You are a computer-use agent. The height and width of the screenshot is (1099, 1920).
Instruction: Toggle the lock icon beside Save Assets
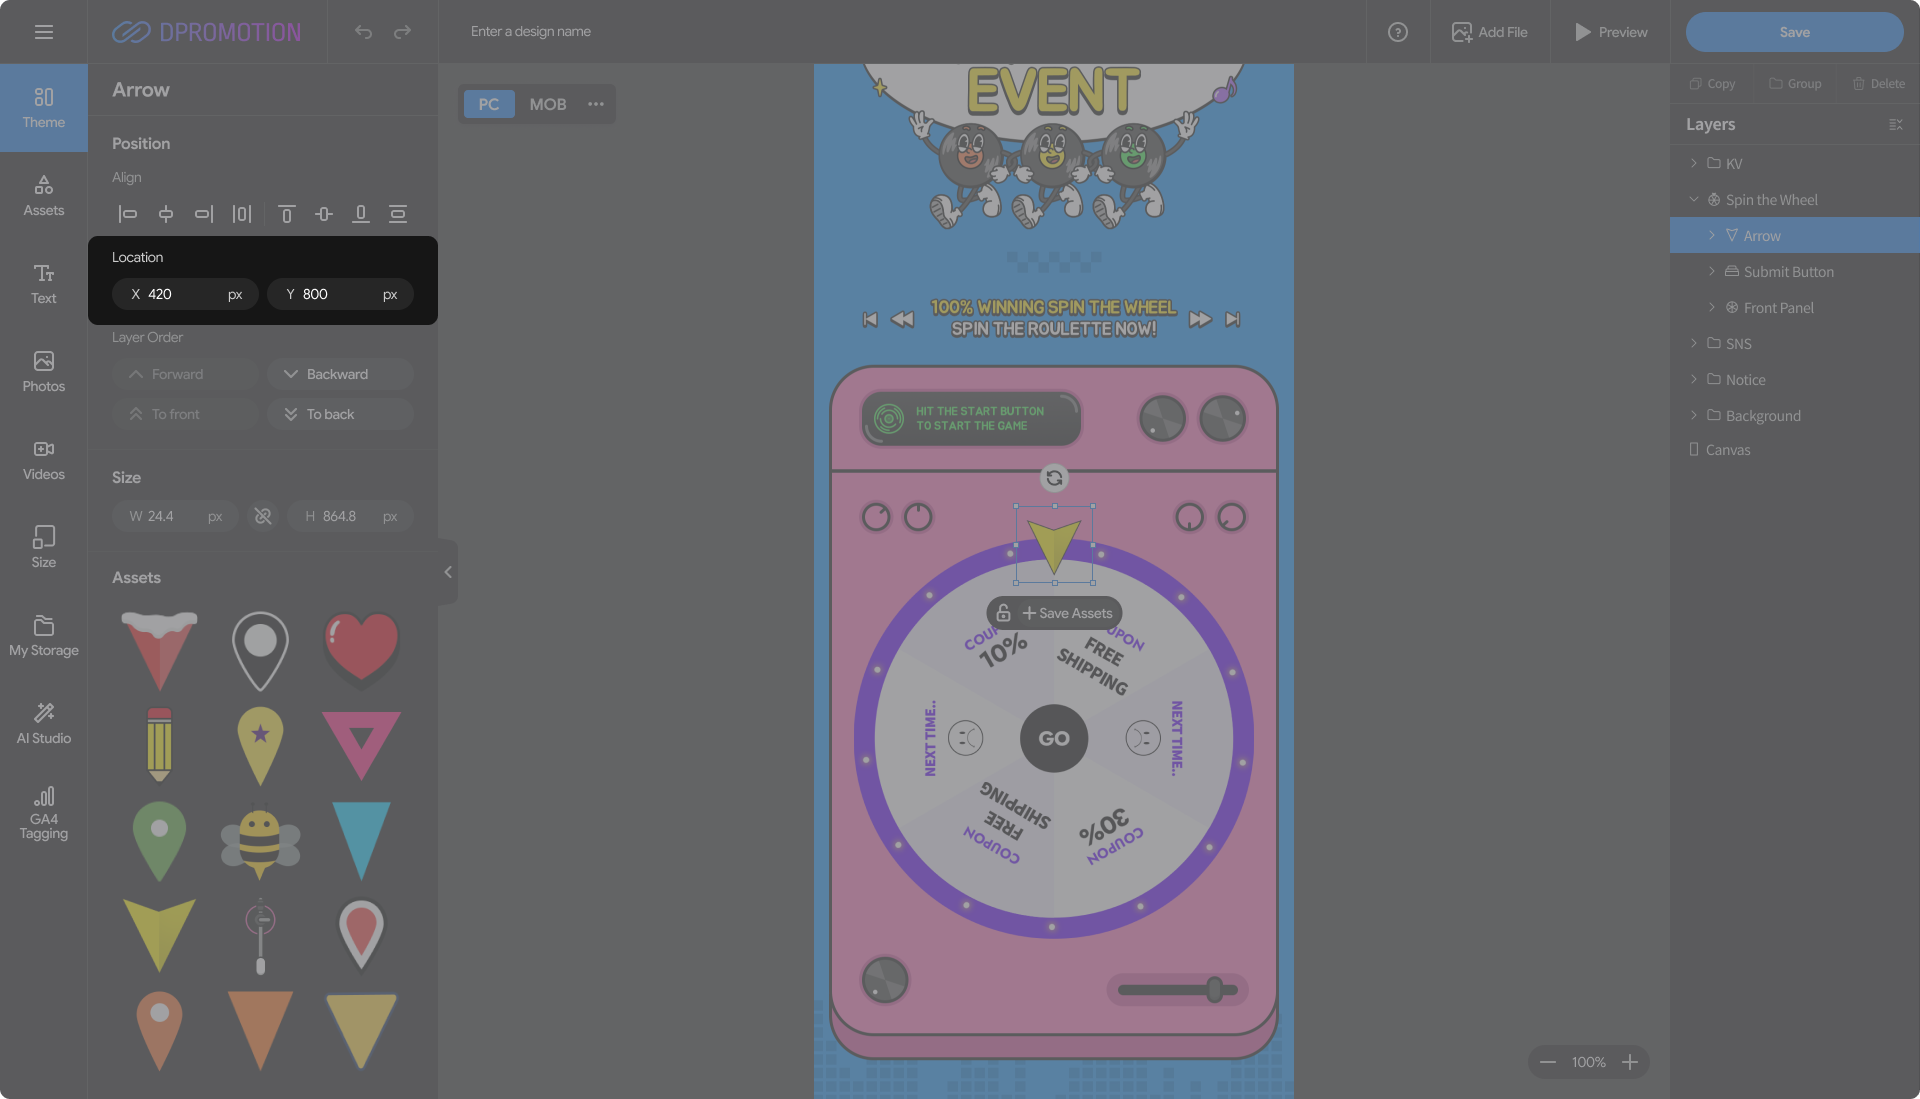[x=1003, y=613]
